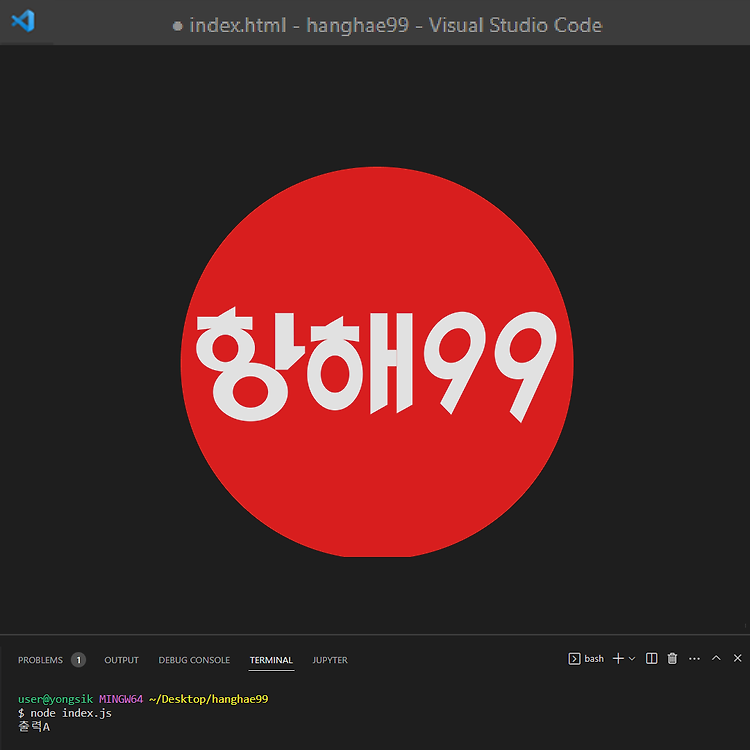Maximize the panel with up chevron

click(716, 658)
